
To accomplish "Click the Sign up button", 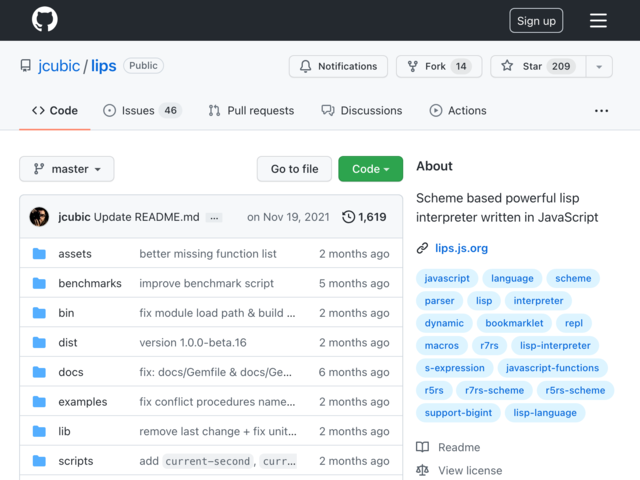I will (536, 21).
